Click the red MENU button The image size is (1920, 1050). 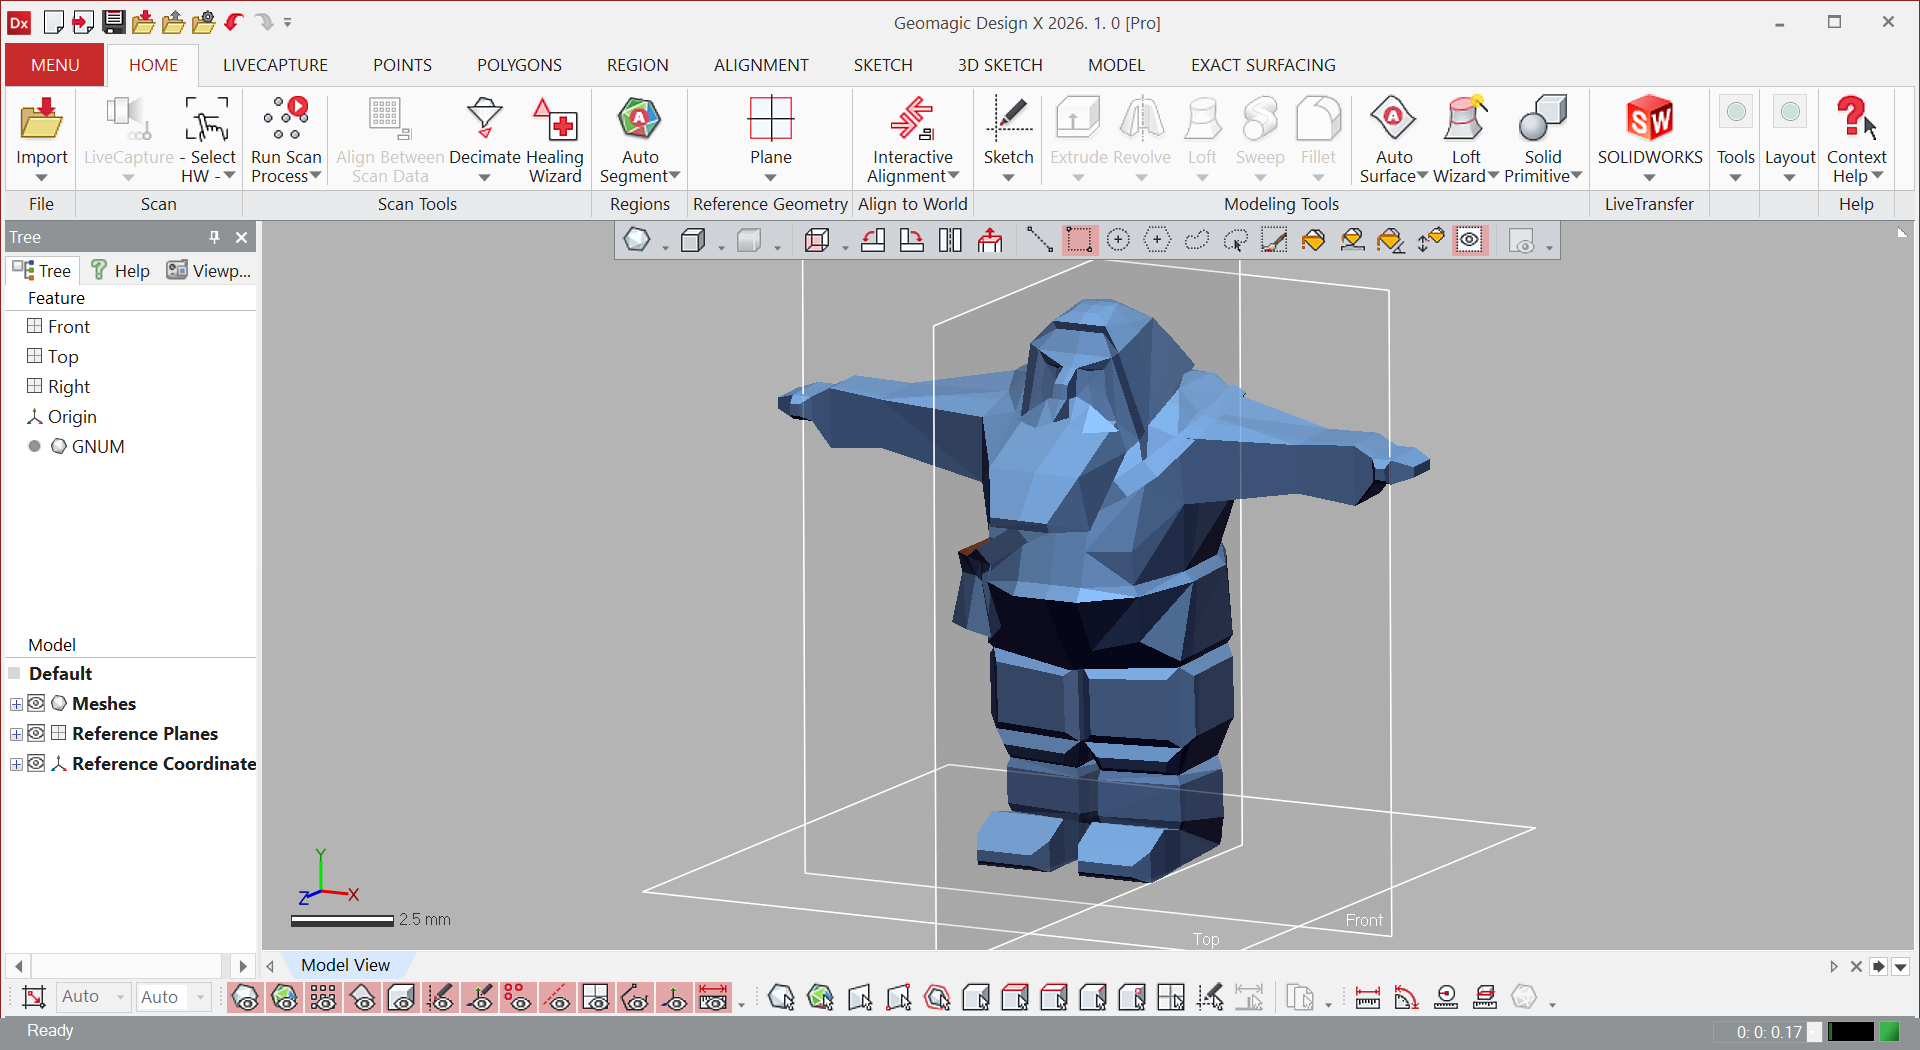click(55, 65)
